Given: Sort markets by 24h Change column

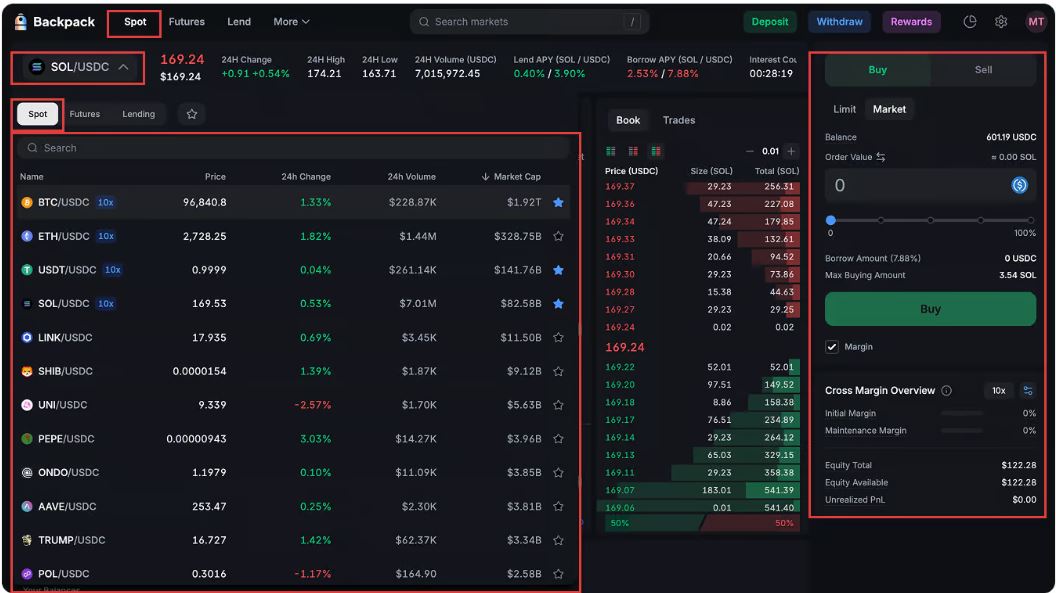Looking at the screenshot, I should coord(306,176).
